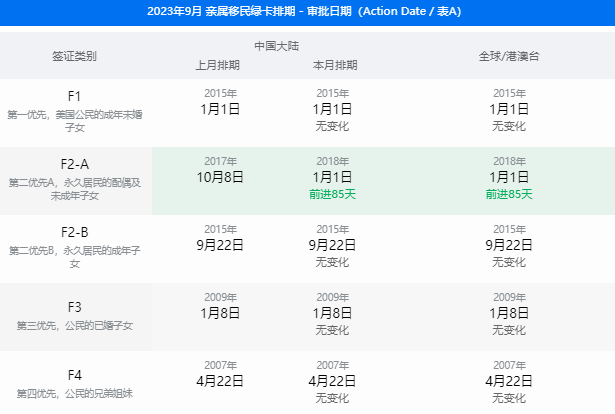Screen dimensions: 615x414
Task: Click the September 2023 table title banner
Action: point(307,12)
